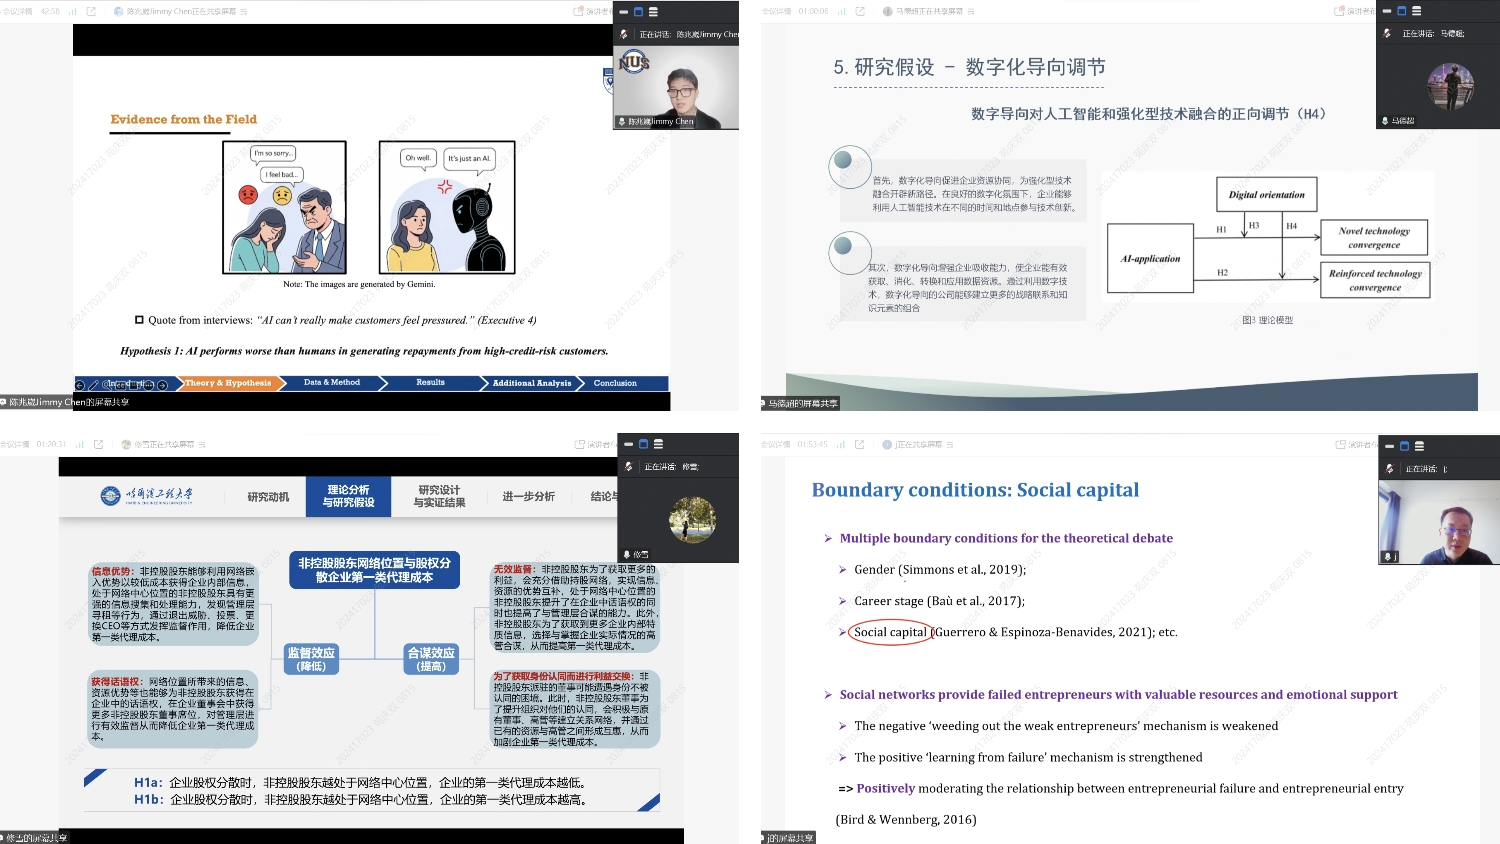Click Jimmy Chen's video thumbnail
1500x844 pixels.
pyautogui.click(x=676, y=88)
